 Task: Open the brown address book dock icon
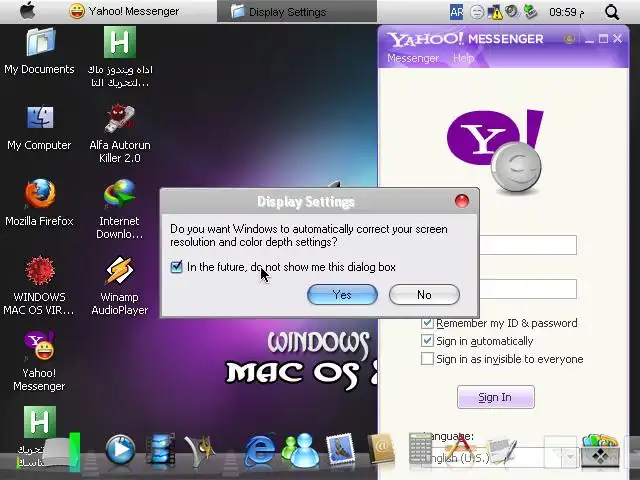tap(381, 449)
